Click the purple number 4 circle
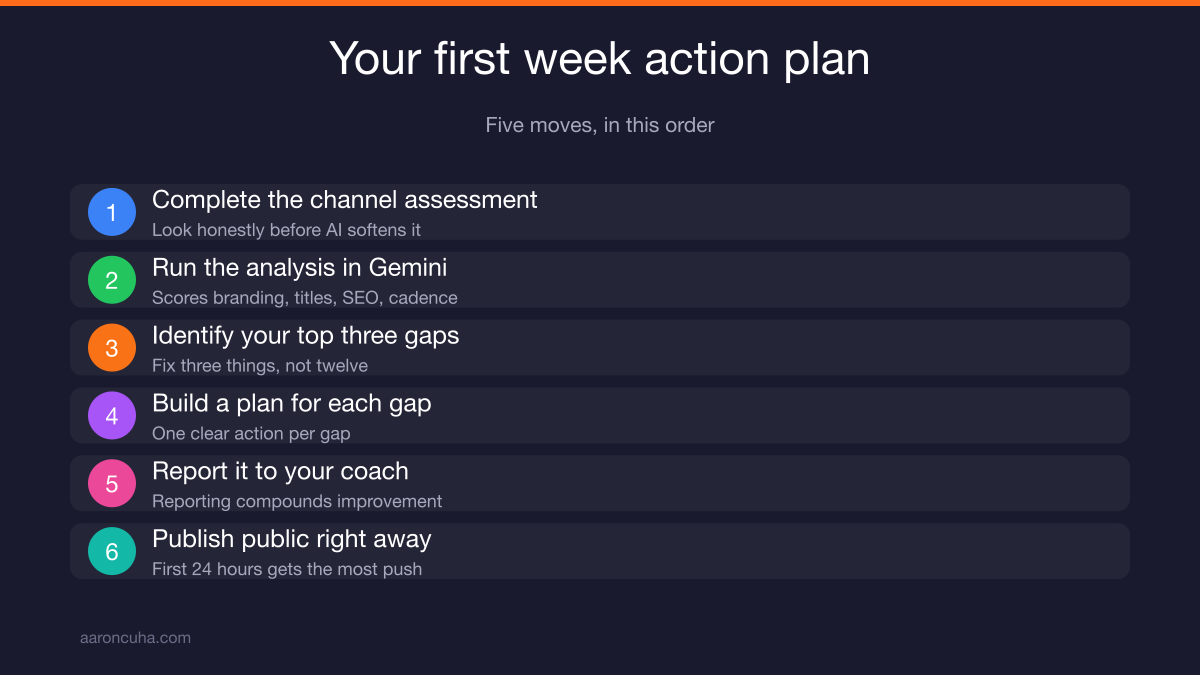Image resolution: width=1200 pixels, height=675 pixels. pyautogui.click(x=112, y=416)
